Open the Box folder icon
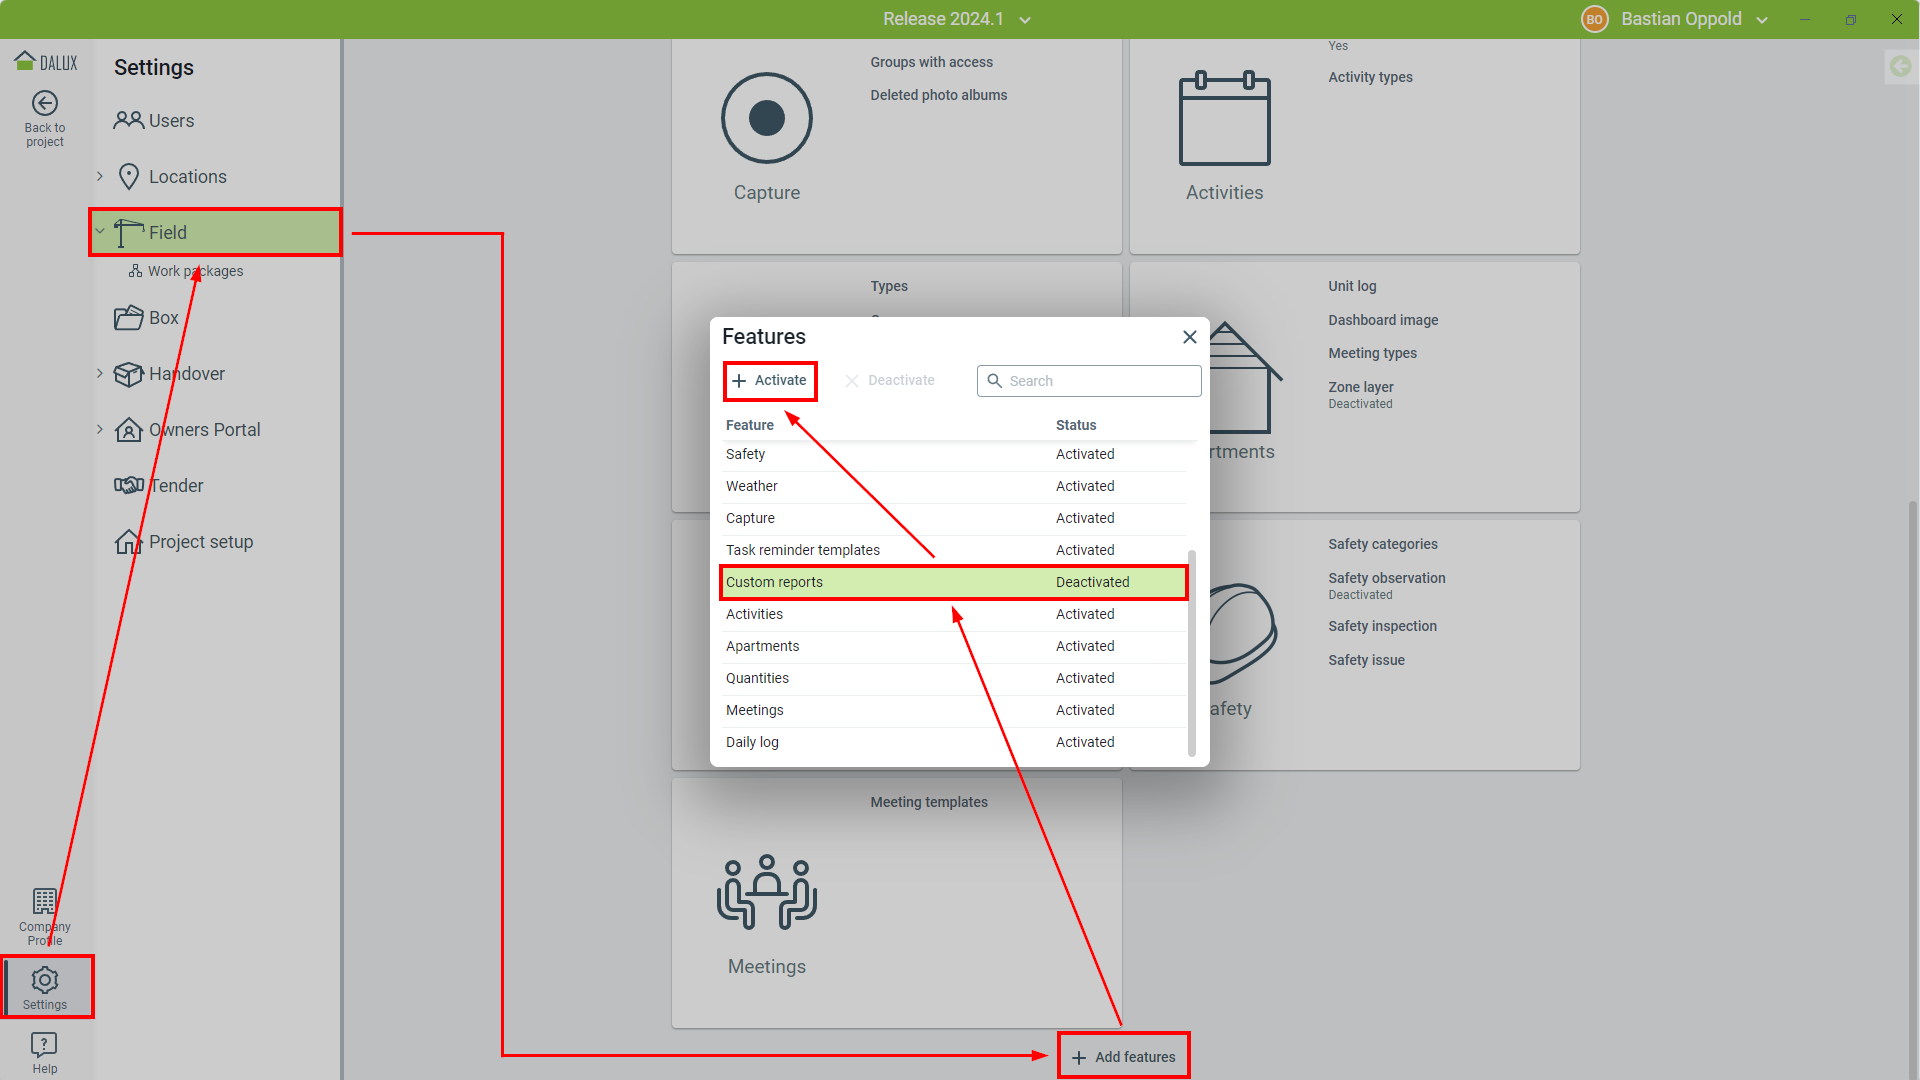This screenshot has width=1920, height=1080. tap(128, 318)
